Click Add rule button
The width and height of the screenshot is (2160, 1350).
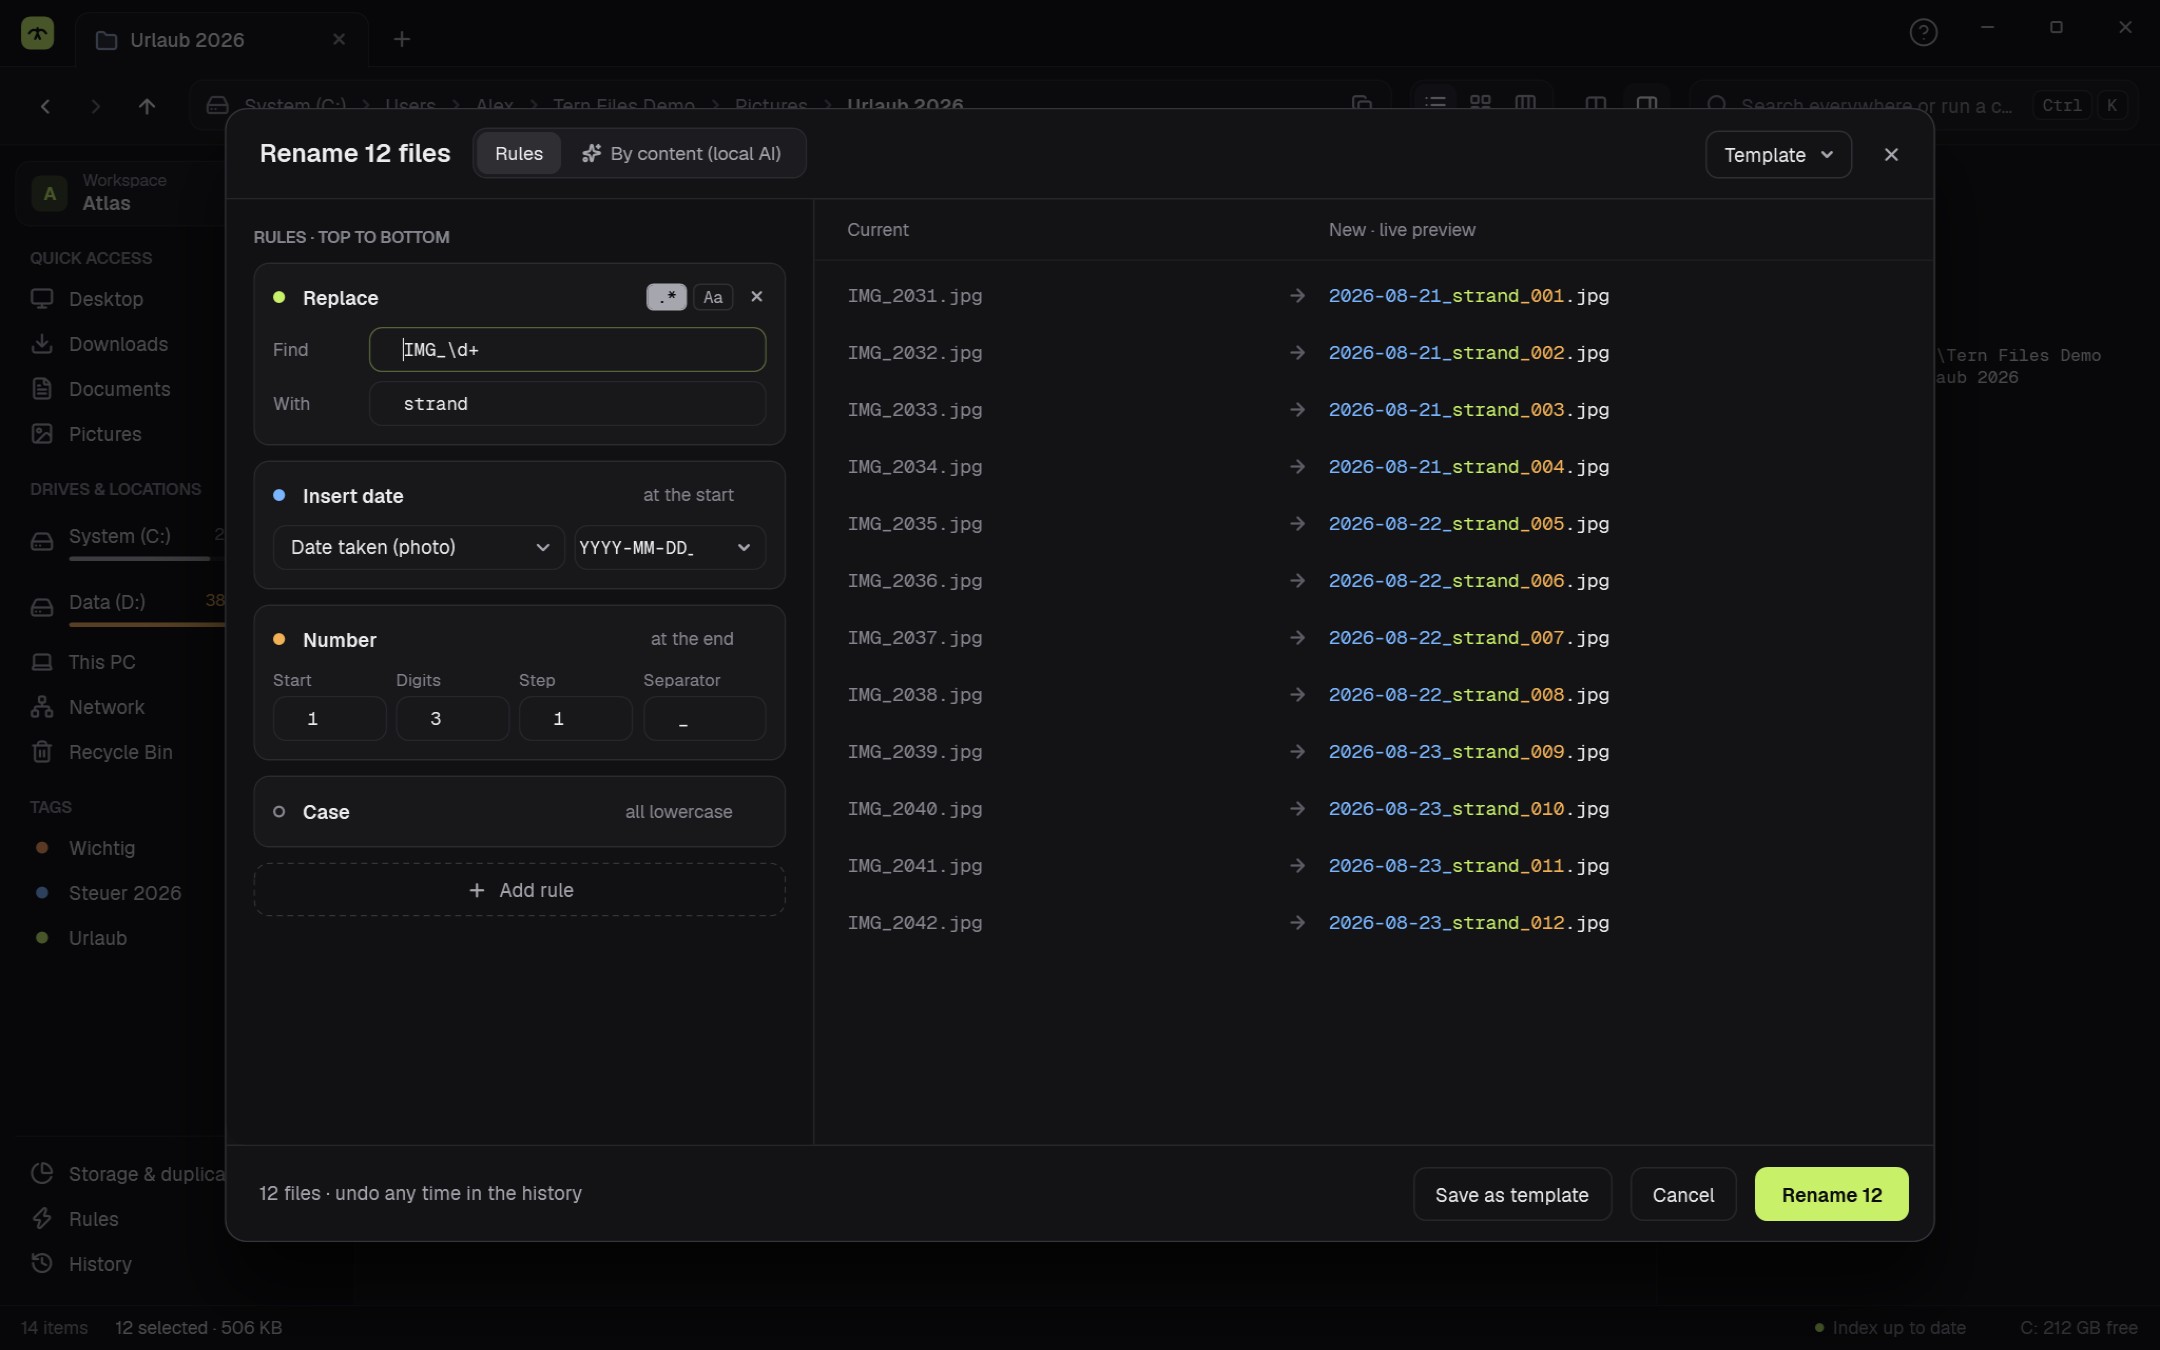coord(520,889)
